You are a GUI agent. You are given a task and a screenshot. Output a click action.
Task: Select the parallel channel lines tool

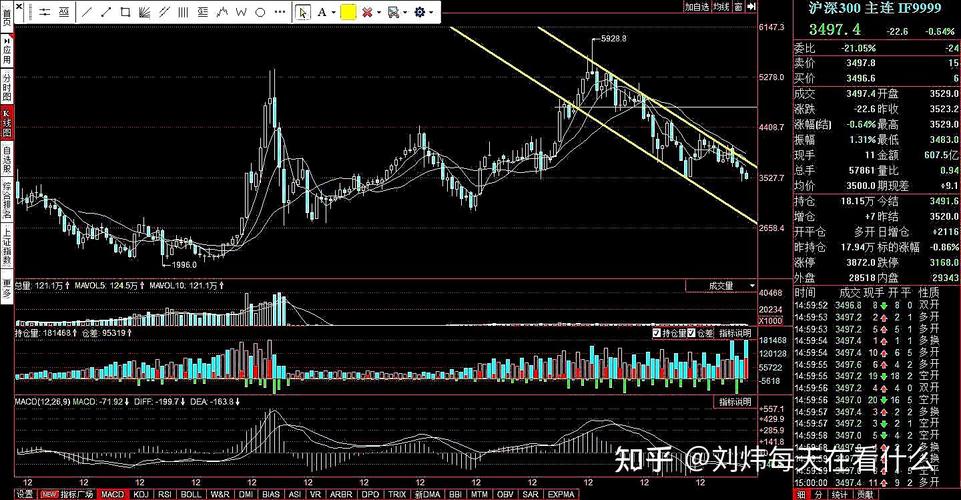pyautogui.click(x=164, y=12)
